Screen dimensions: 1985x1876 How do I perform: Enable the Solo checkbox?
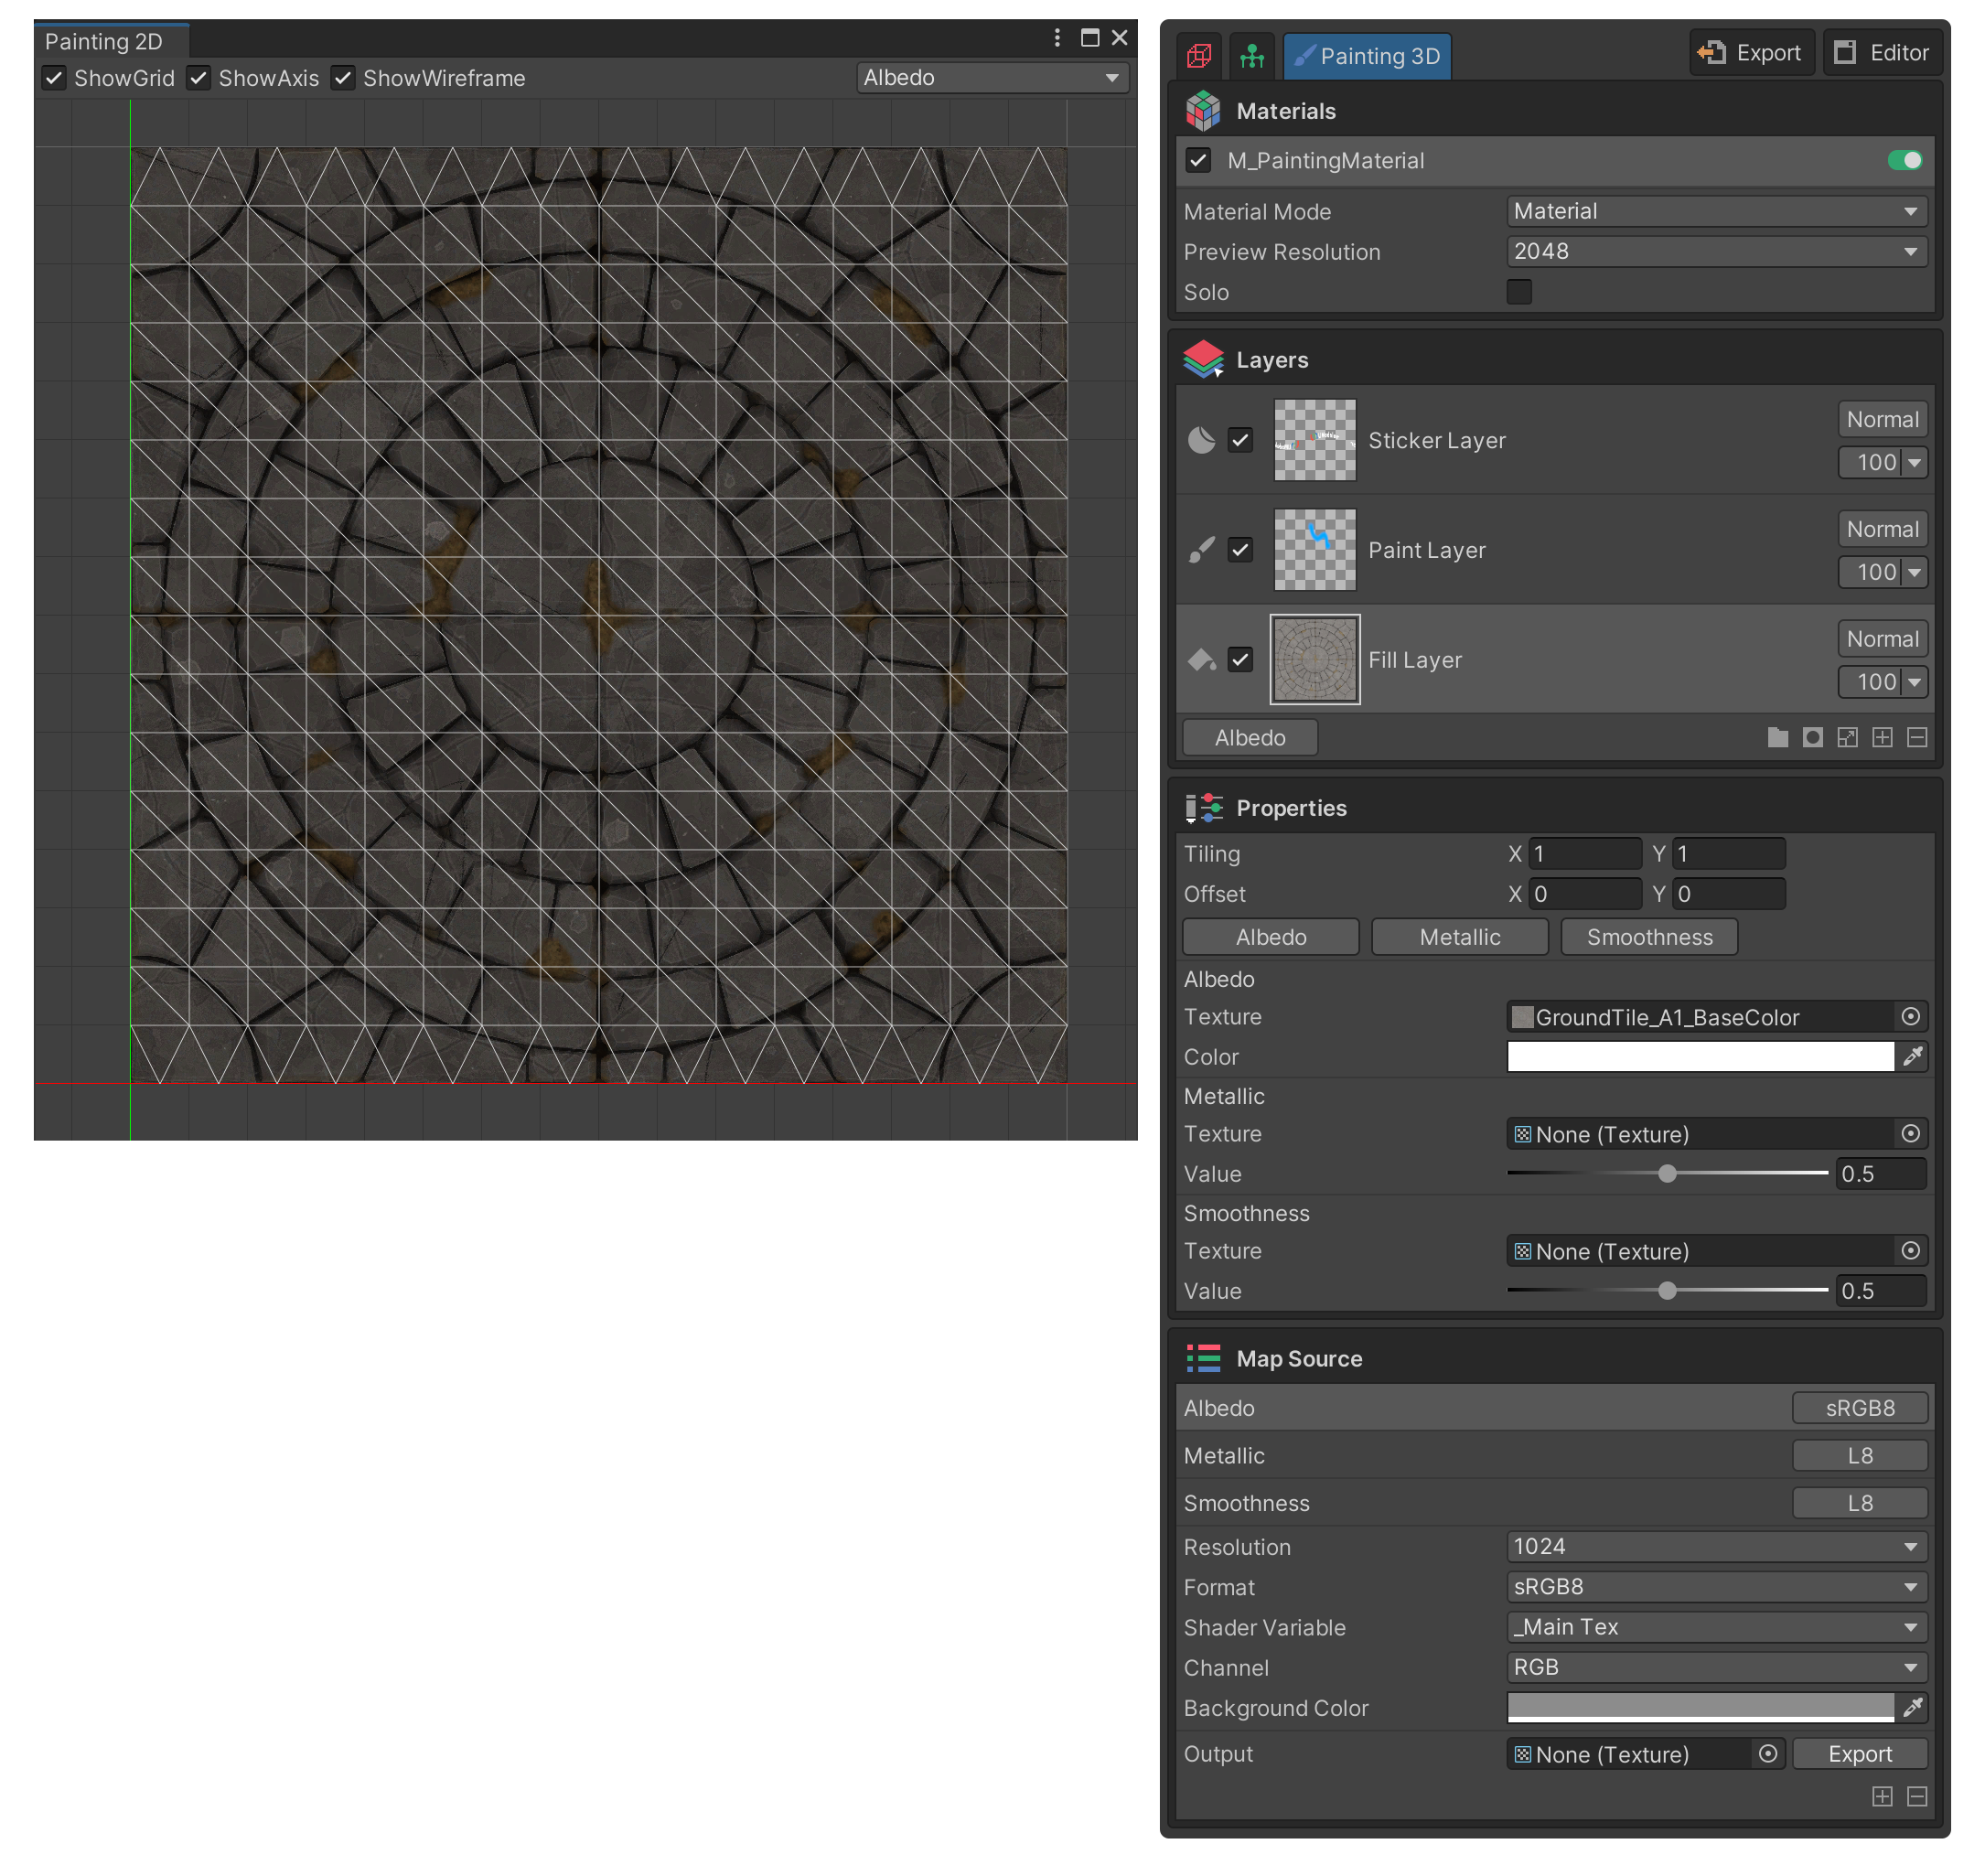tap(1518, 292)
